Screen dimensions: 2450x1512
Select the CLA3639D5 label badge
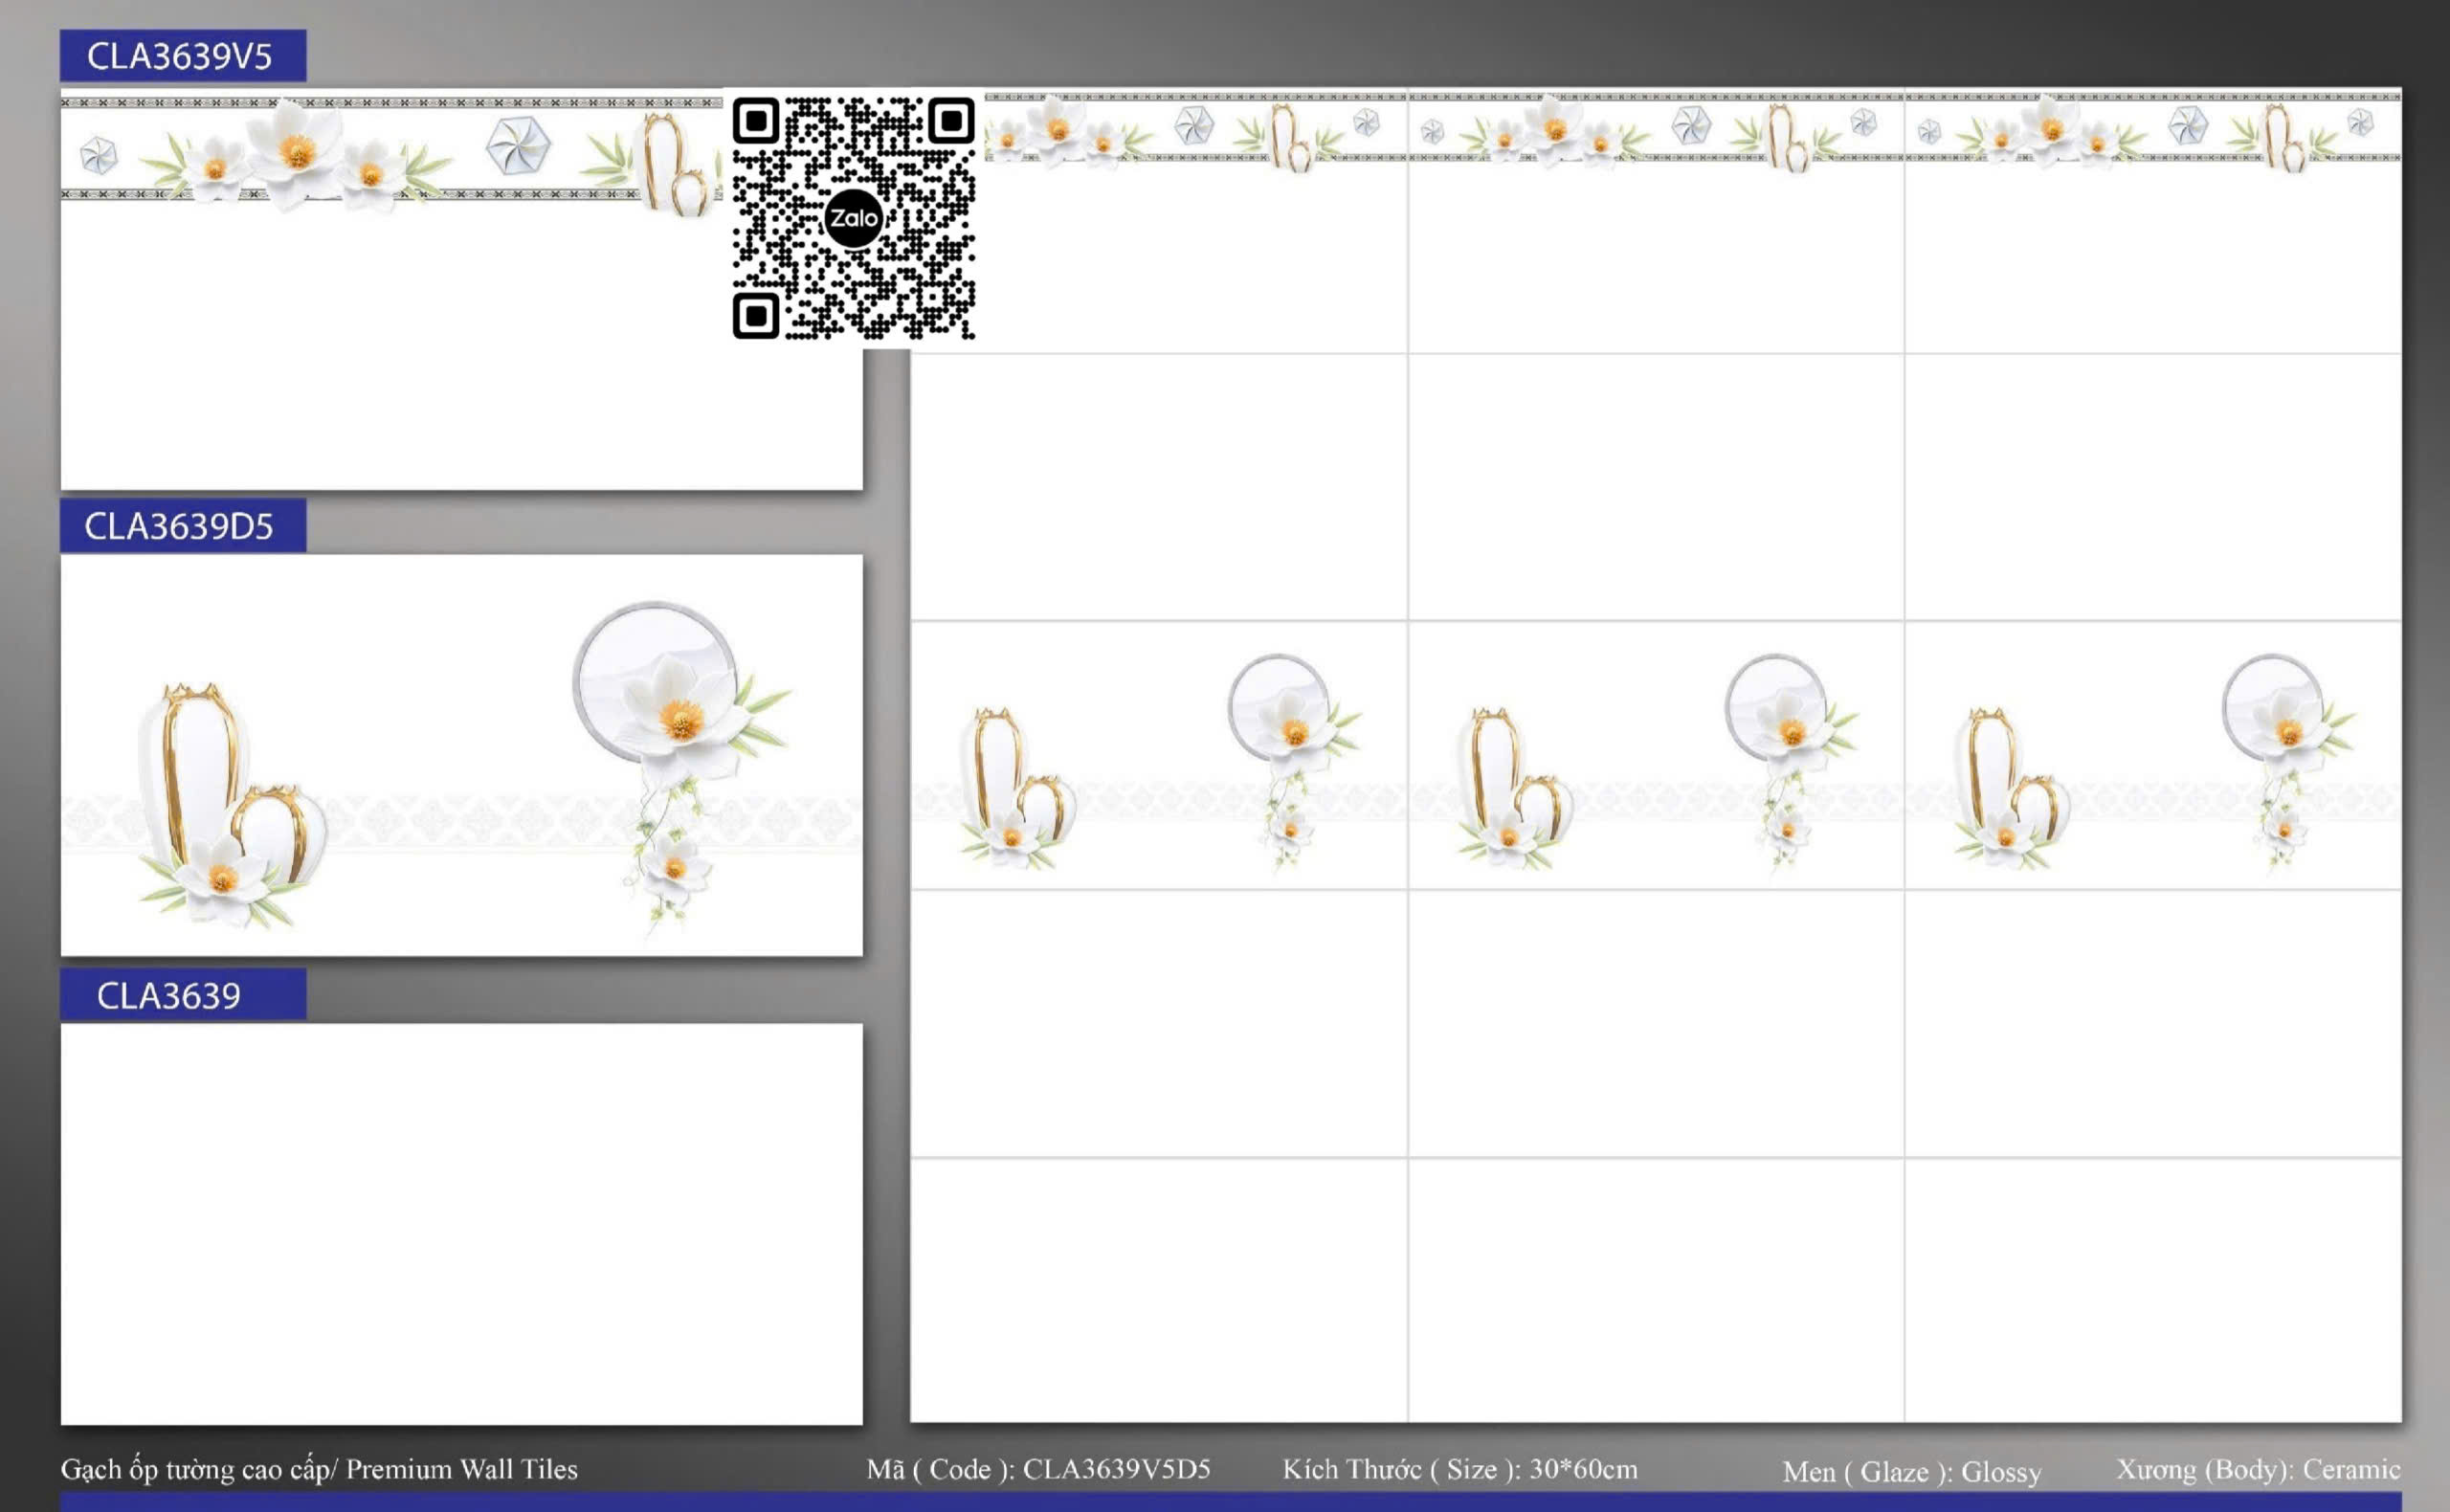[x=183, y=526]
